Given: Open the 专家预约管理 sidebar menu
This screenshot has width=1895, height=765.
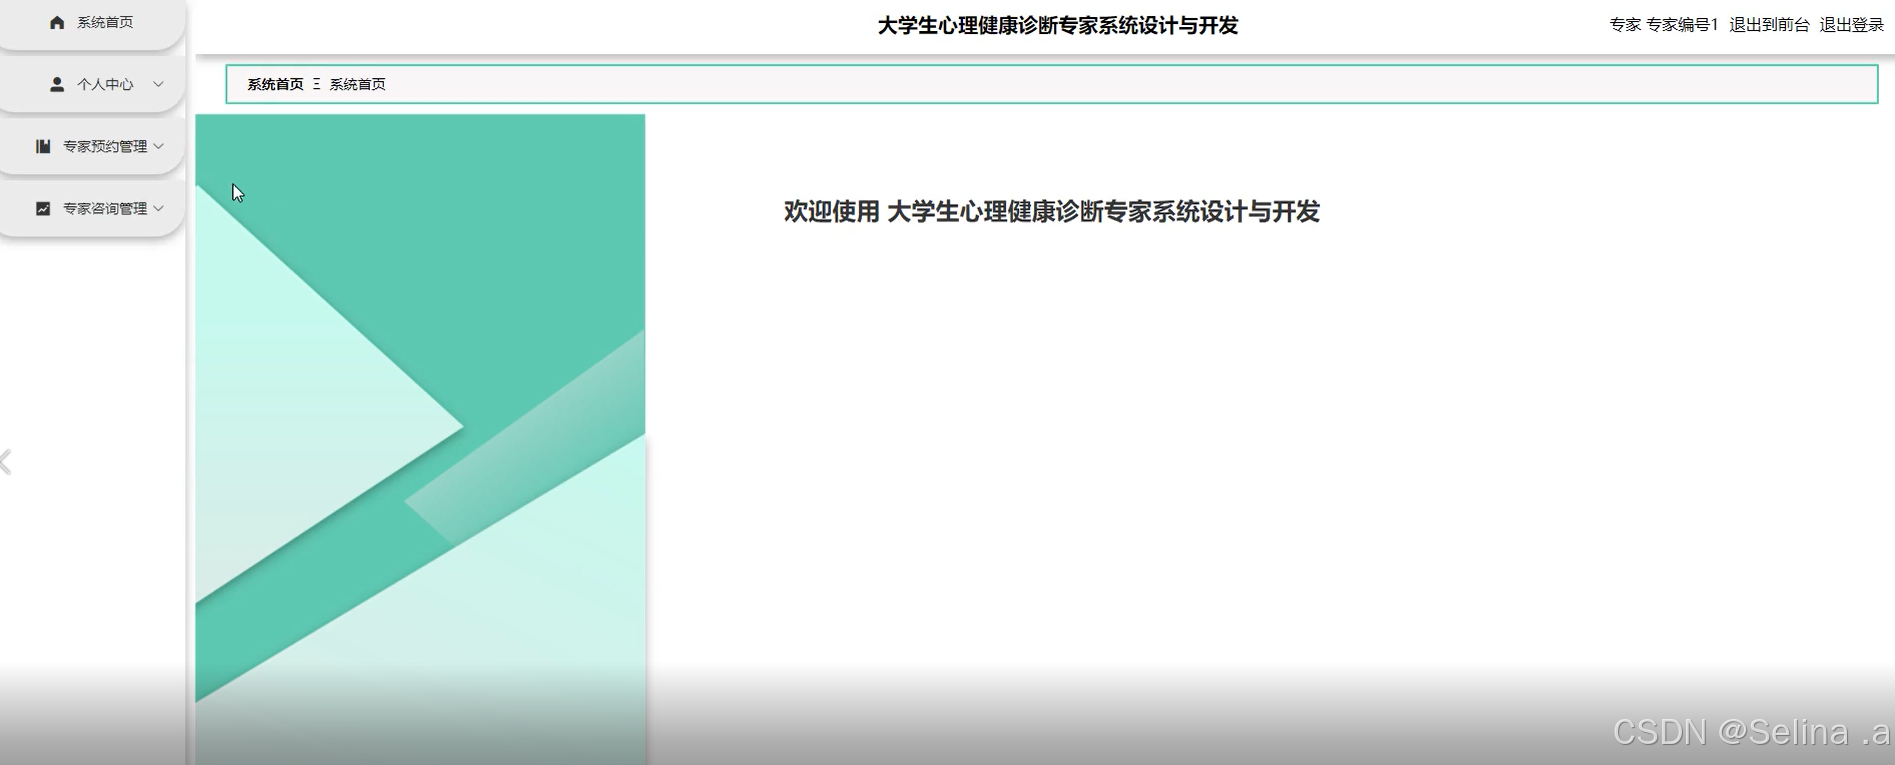Looking at the screenshot, I should (x=92, y=146).
